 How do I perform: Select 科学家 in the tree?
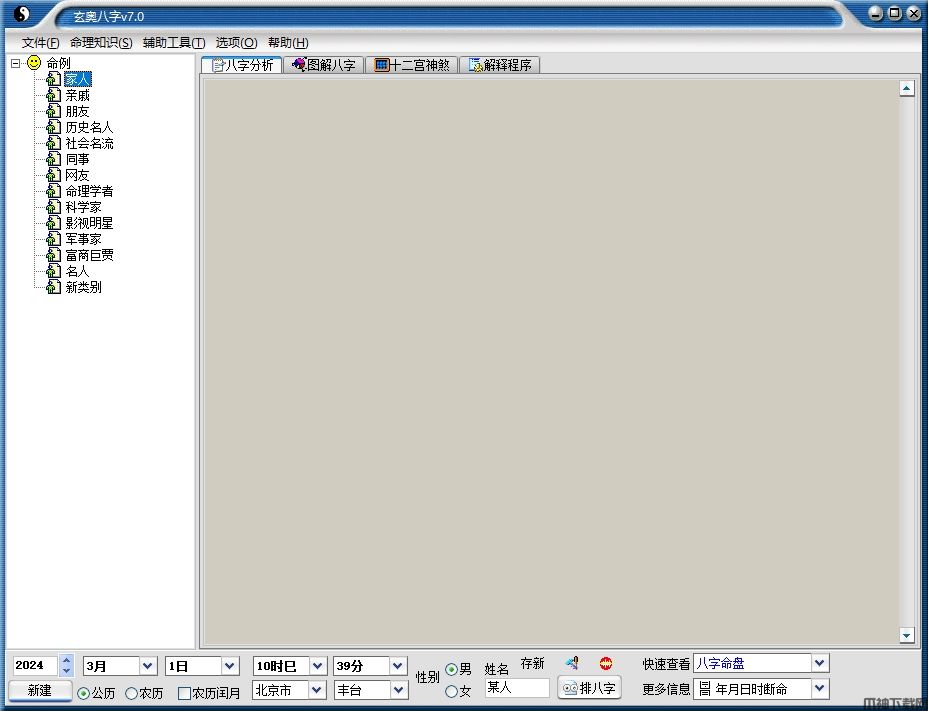pos(83,207)
